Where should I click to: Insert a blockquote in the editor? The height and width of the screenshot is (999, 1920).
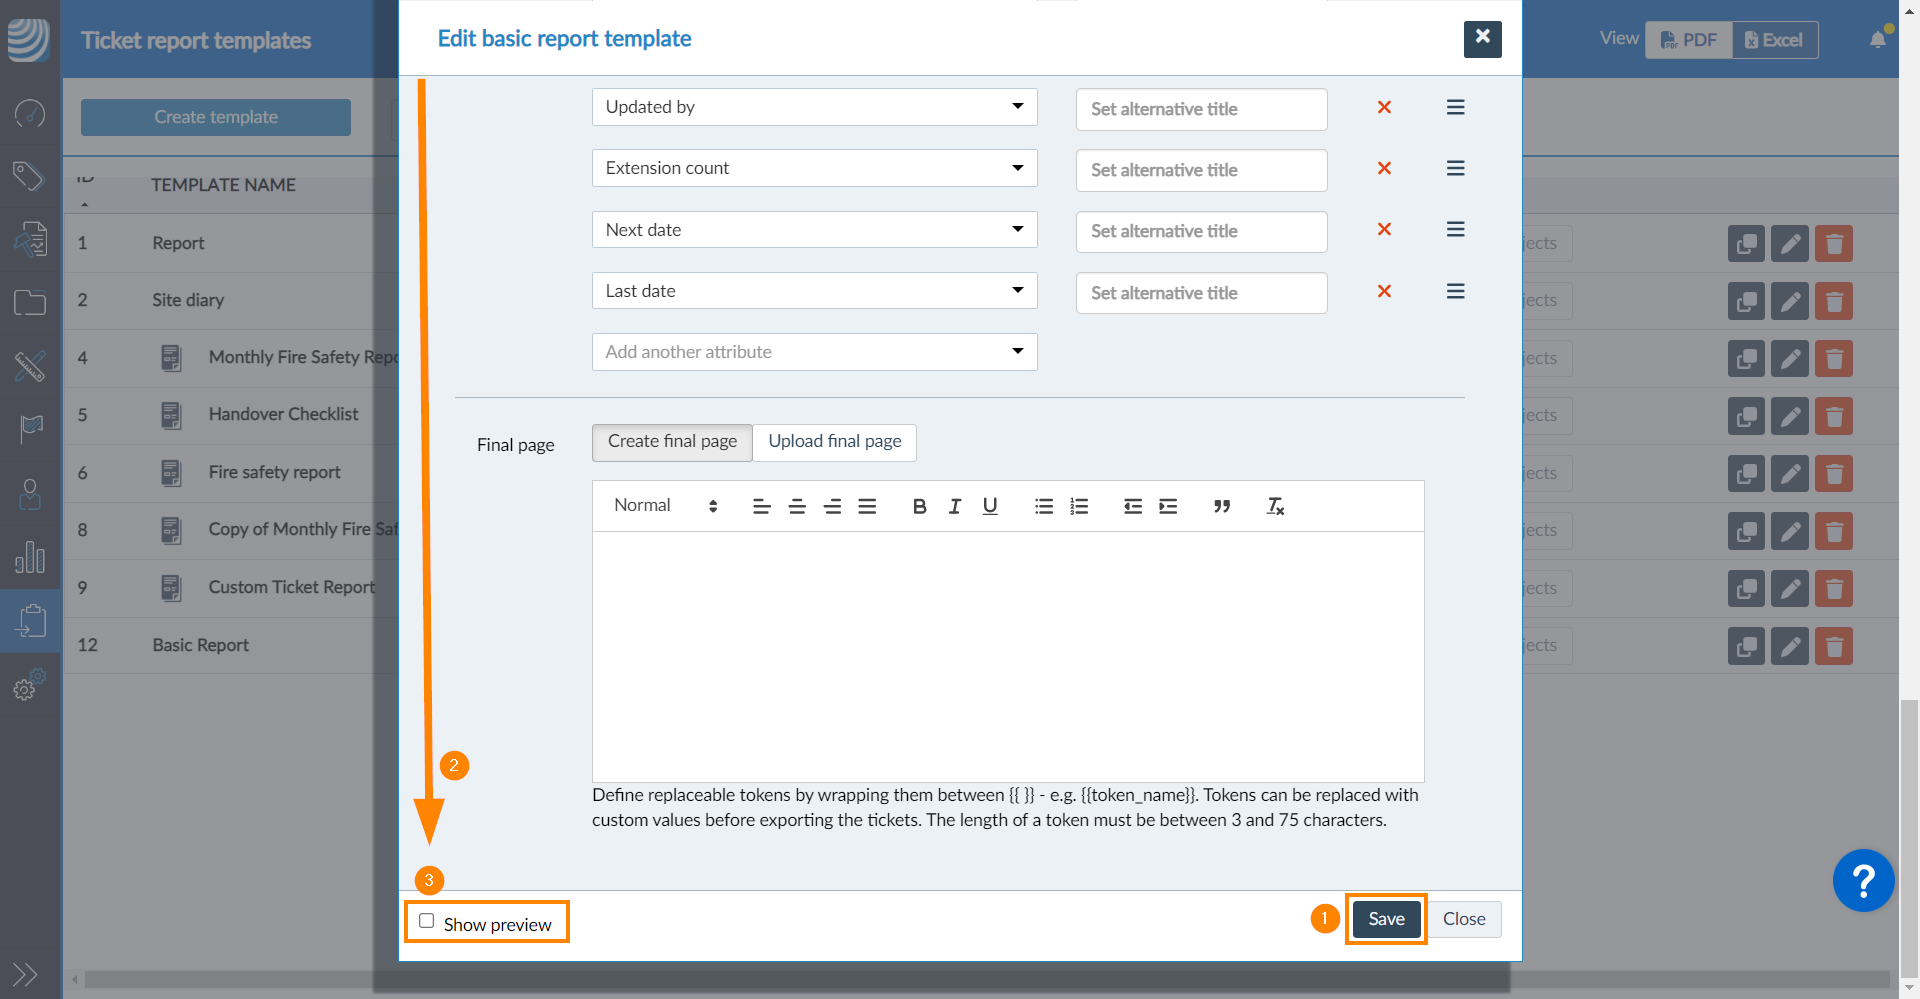point(1221,506)
